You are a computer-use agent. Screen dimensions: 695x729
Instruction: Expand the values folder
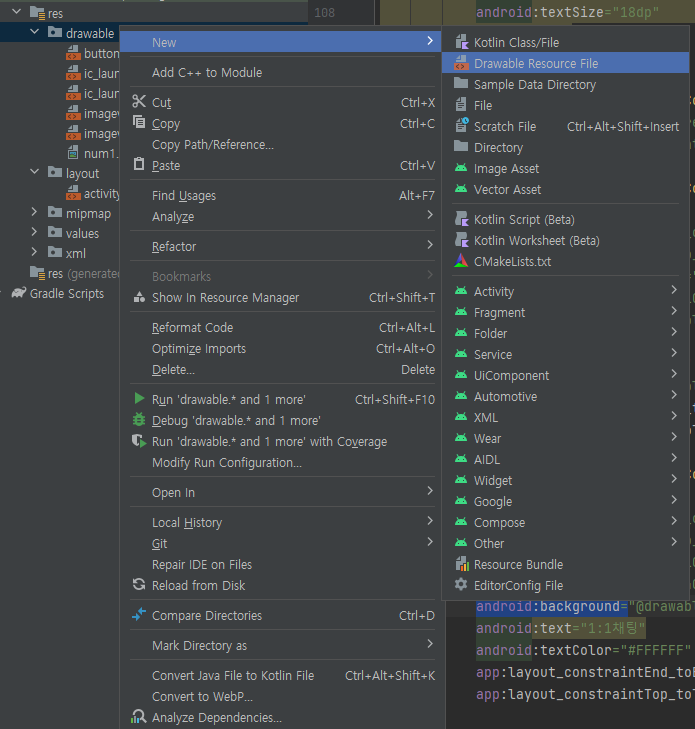pyautogui.click(x=34, y=232)
